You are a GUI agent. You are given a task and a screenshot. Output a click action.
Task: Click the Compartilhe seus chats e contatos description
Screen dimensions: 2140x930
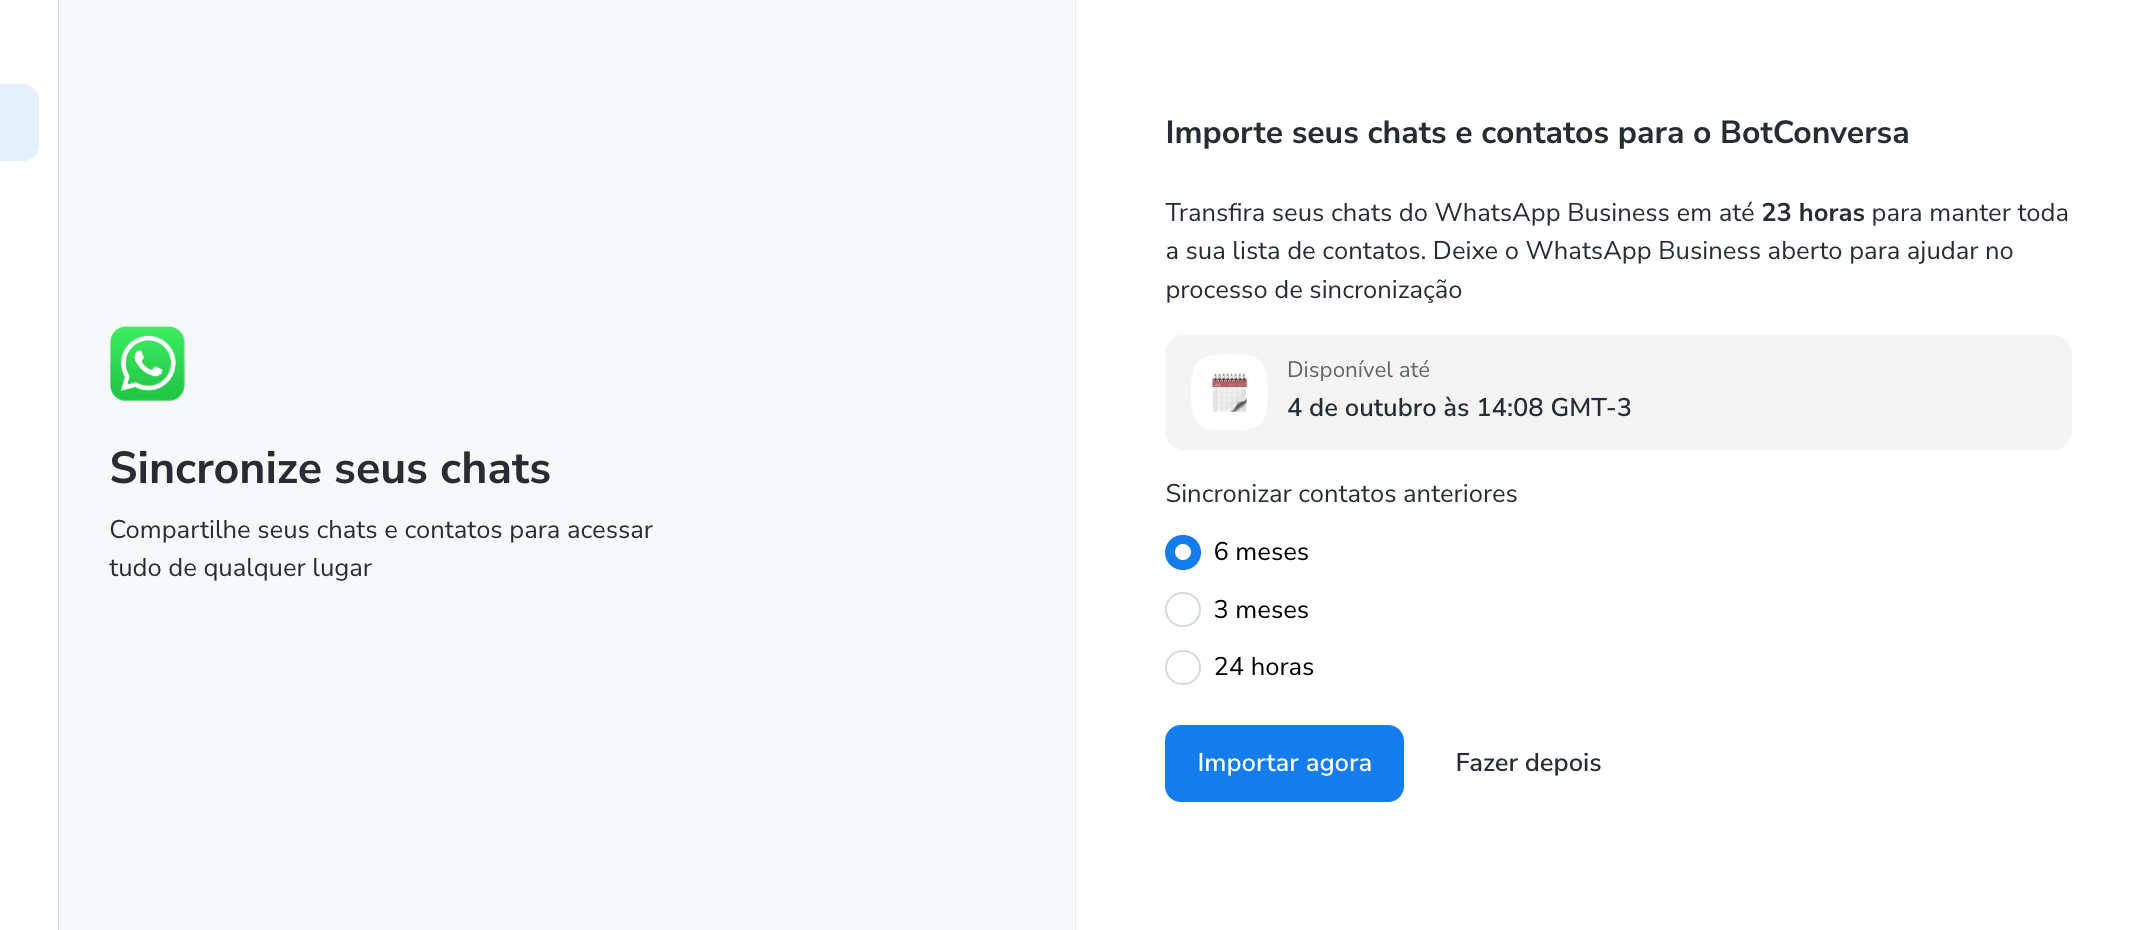tap(380, 548)
